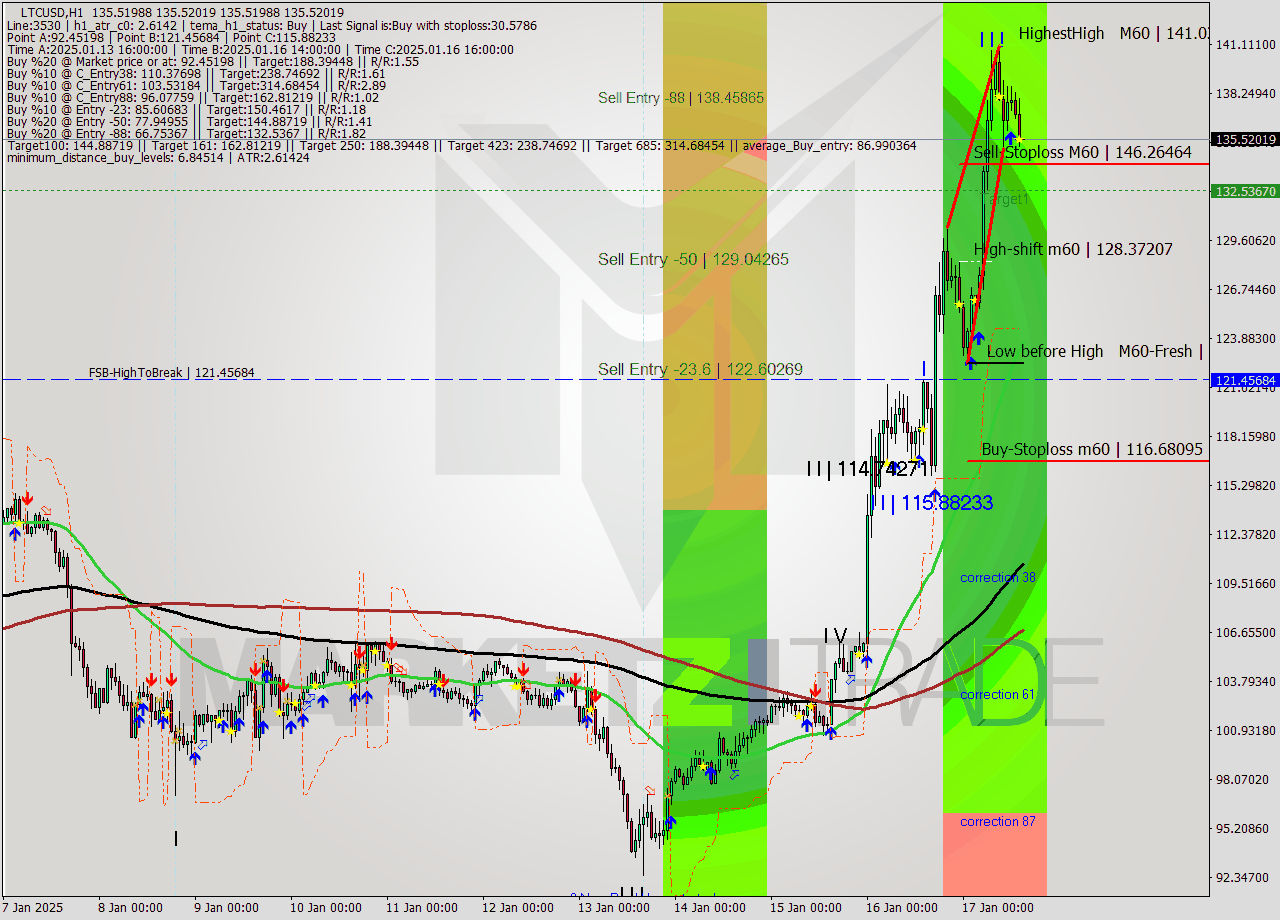Click the '12 Jan 00:00' date label
Image resolution: width=1280 pixels, height=920 pixels.
click(x=517, y=908)
